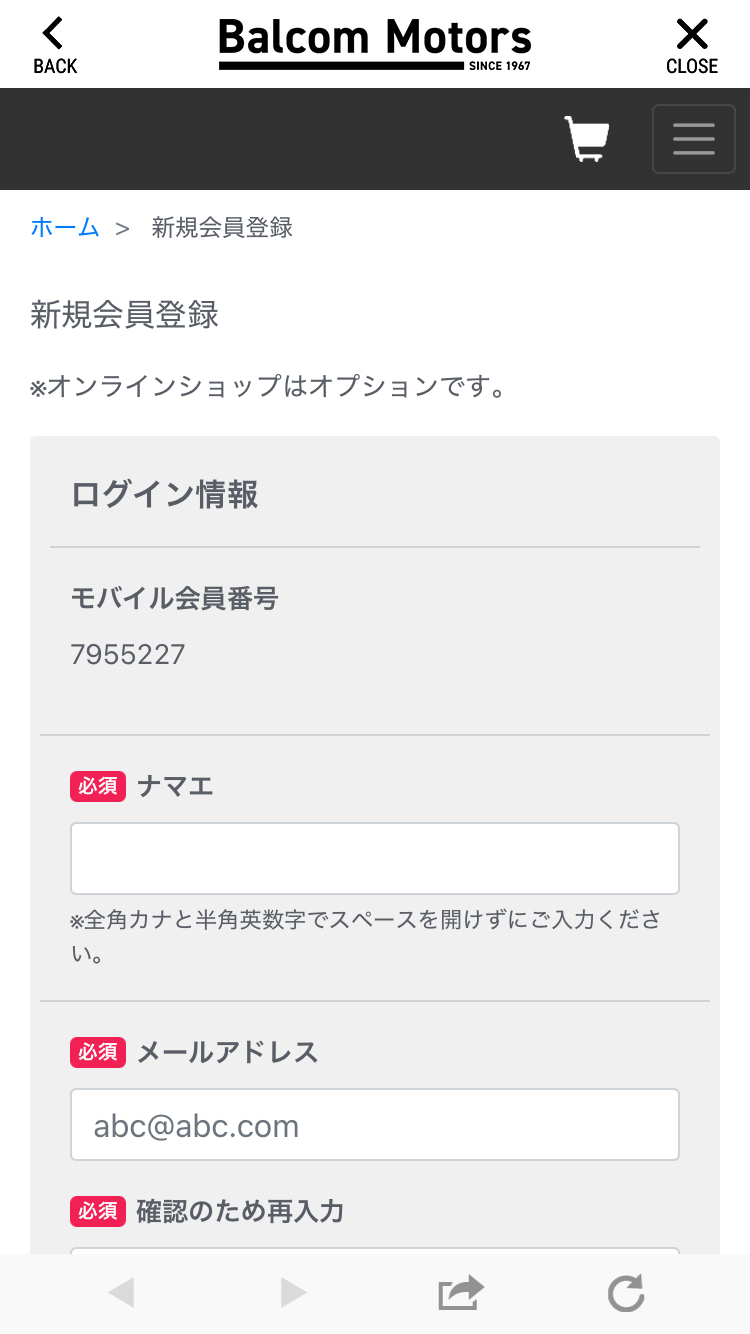Click the 必須 badge beside メールアドレス

coord(98,1052)
